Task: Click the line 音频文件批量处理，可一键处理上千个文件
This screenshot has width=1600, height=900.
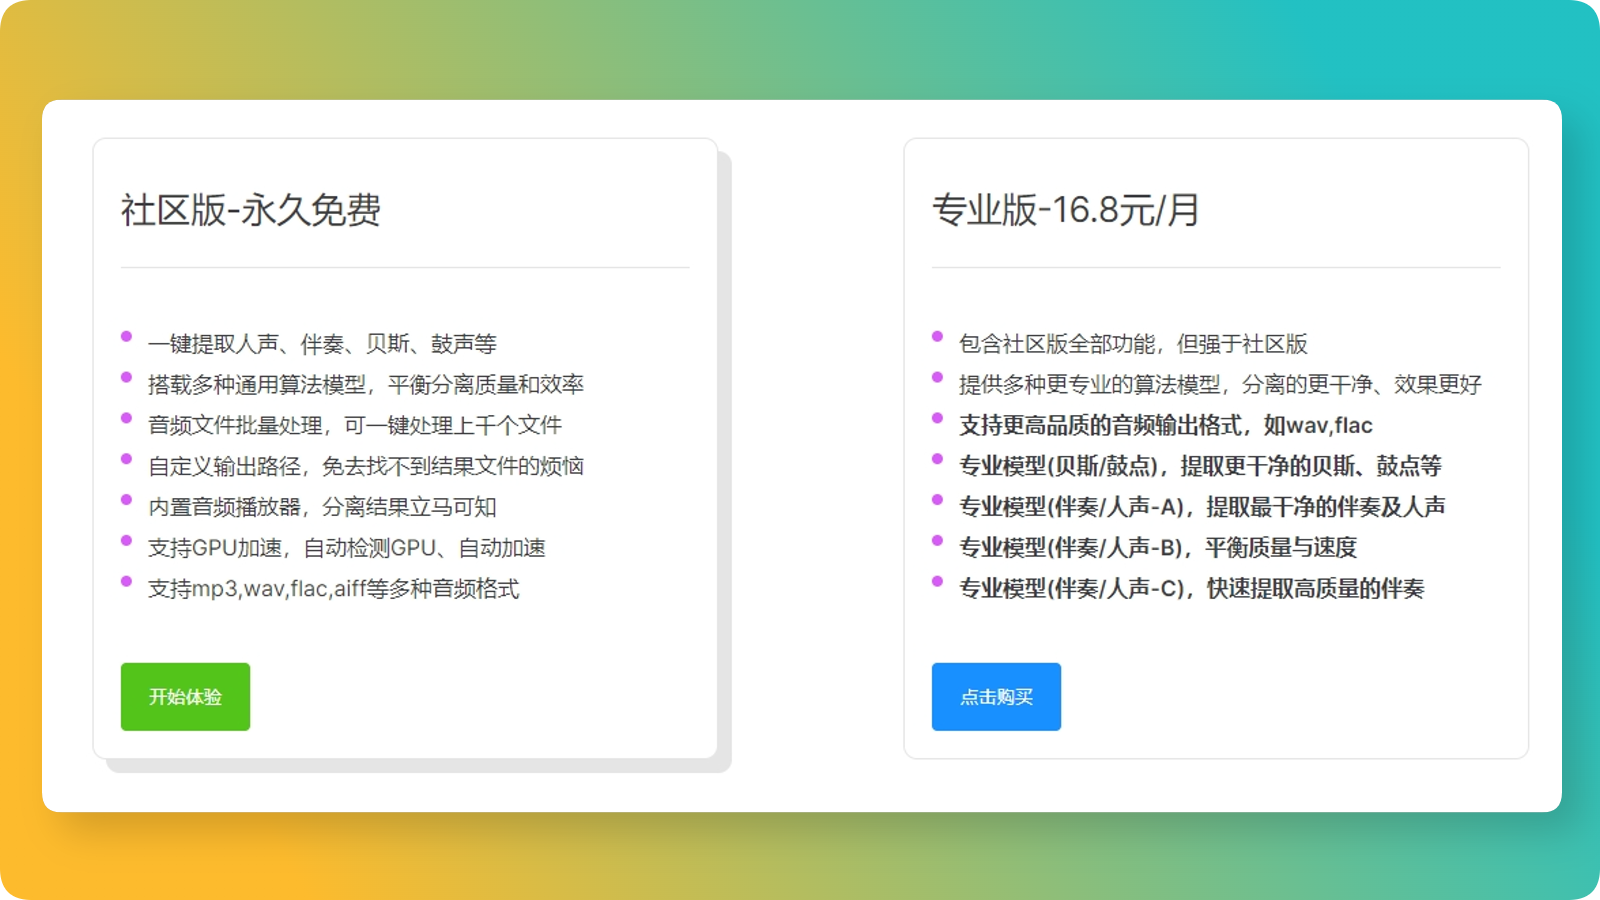Action: [x=355, y=426]
